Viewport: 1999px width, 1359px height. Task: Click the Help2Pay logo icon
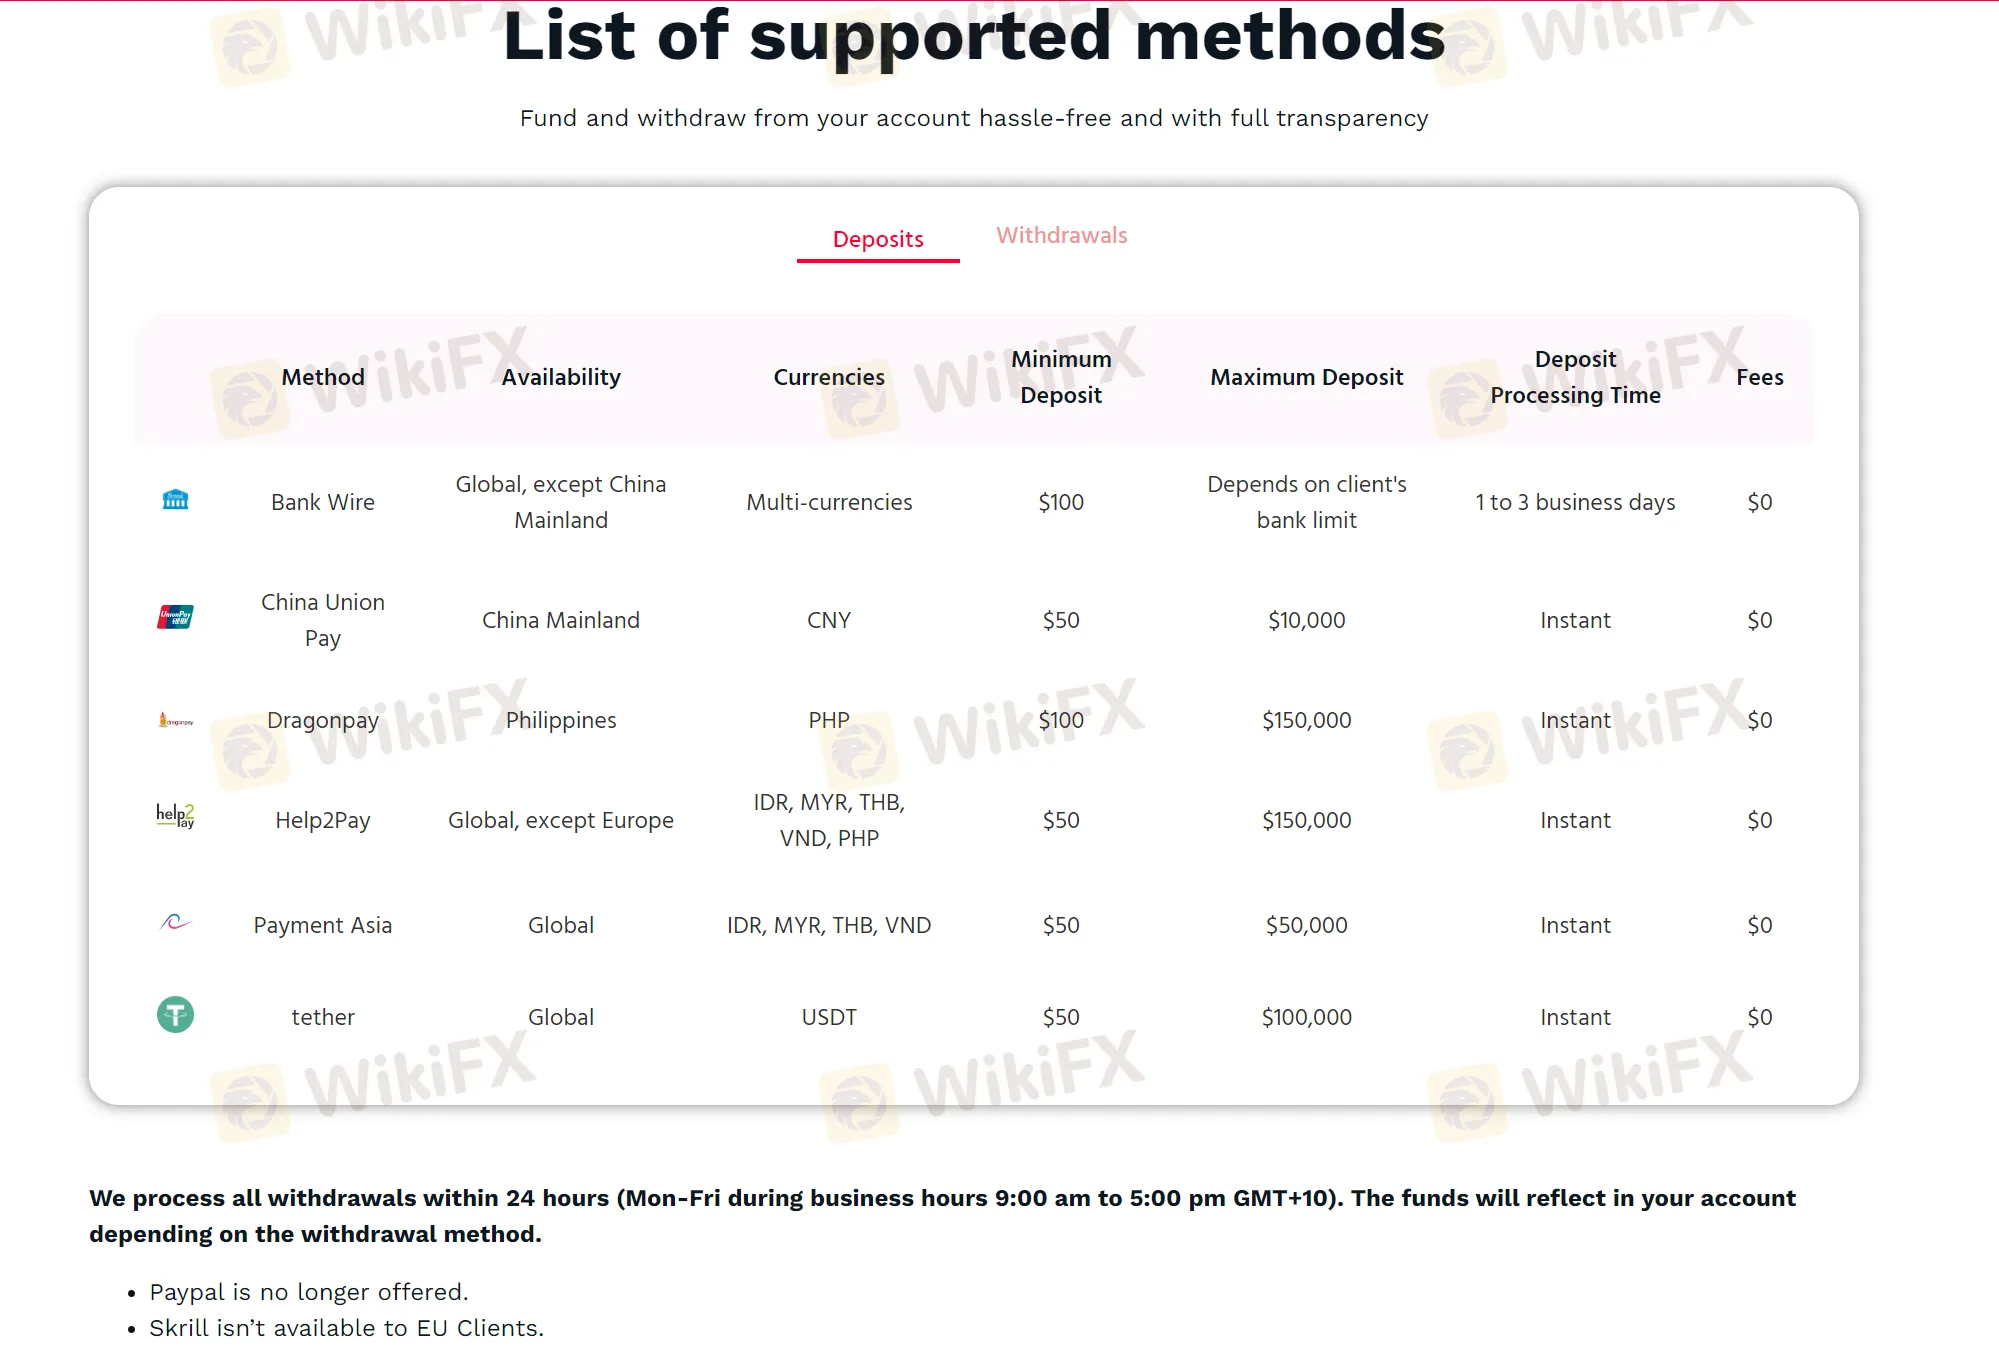(175, 816)
